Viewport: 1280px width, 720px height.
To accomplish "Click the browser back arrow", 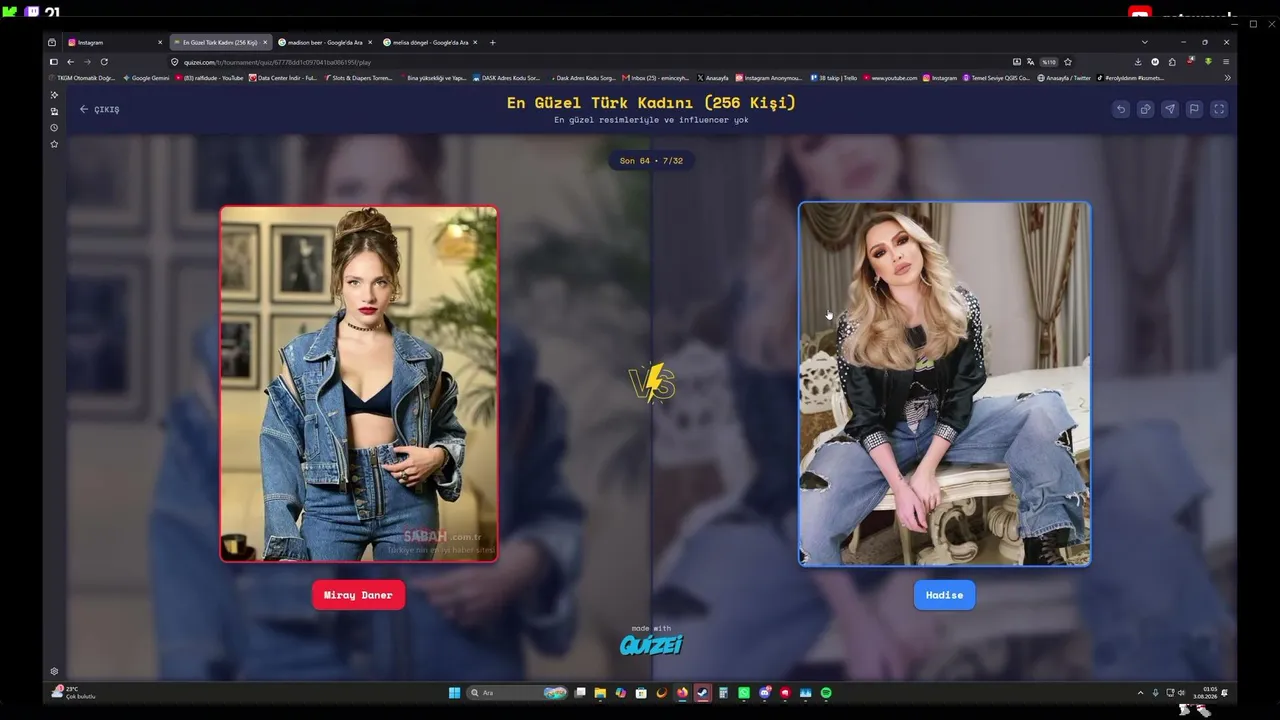I will 70,62.
